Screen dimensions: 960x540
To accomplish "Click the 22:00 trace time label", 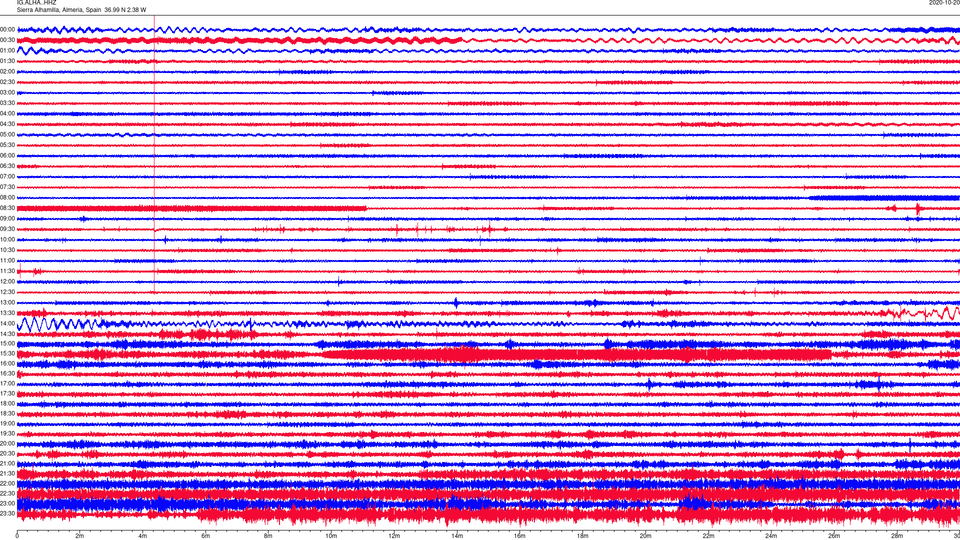I will 8,483.
